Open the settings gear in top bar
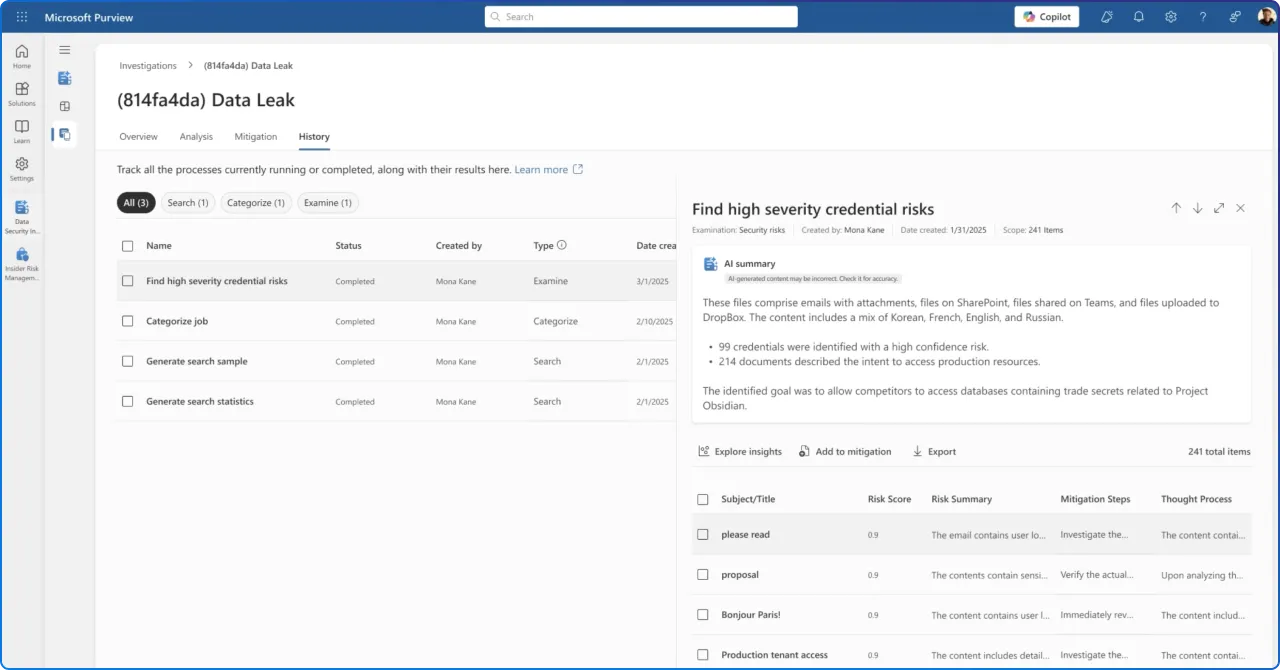 (x=1171, y=17)
